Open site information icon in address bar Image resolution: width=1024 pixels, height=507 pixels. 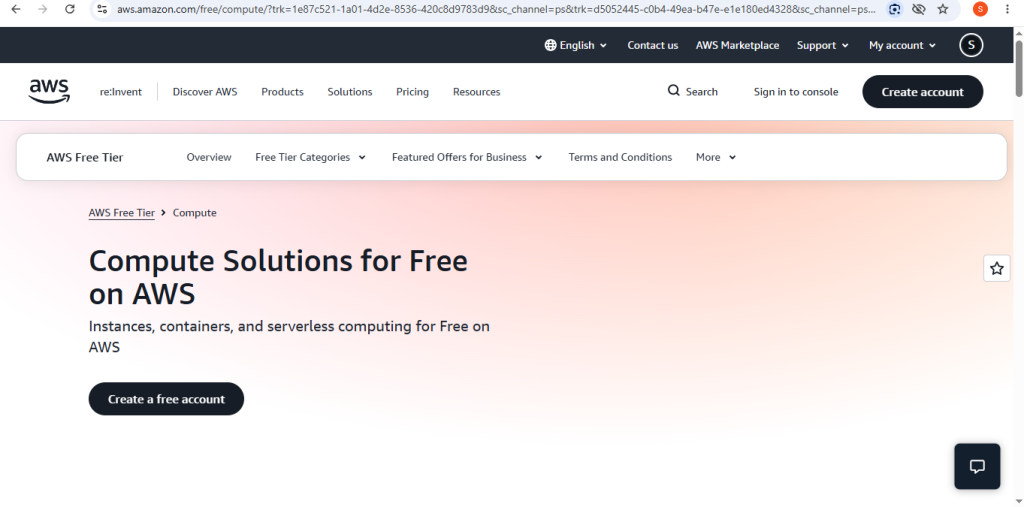point(102,9)
